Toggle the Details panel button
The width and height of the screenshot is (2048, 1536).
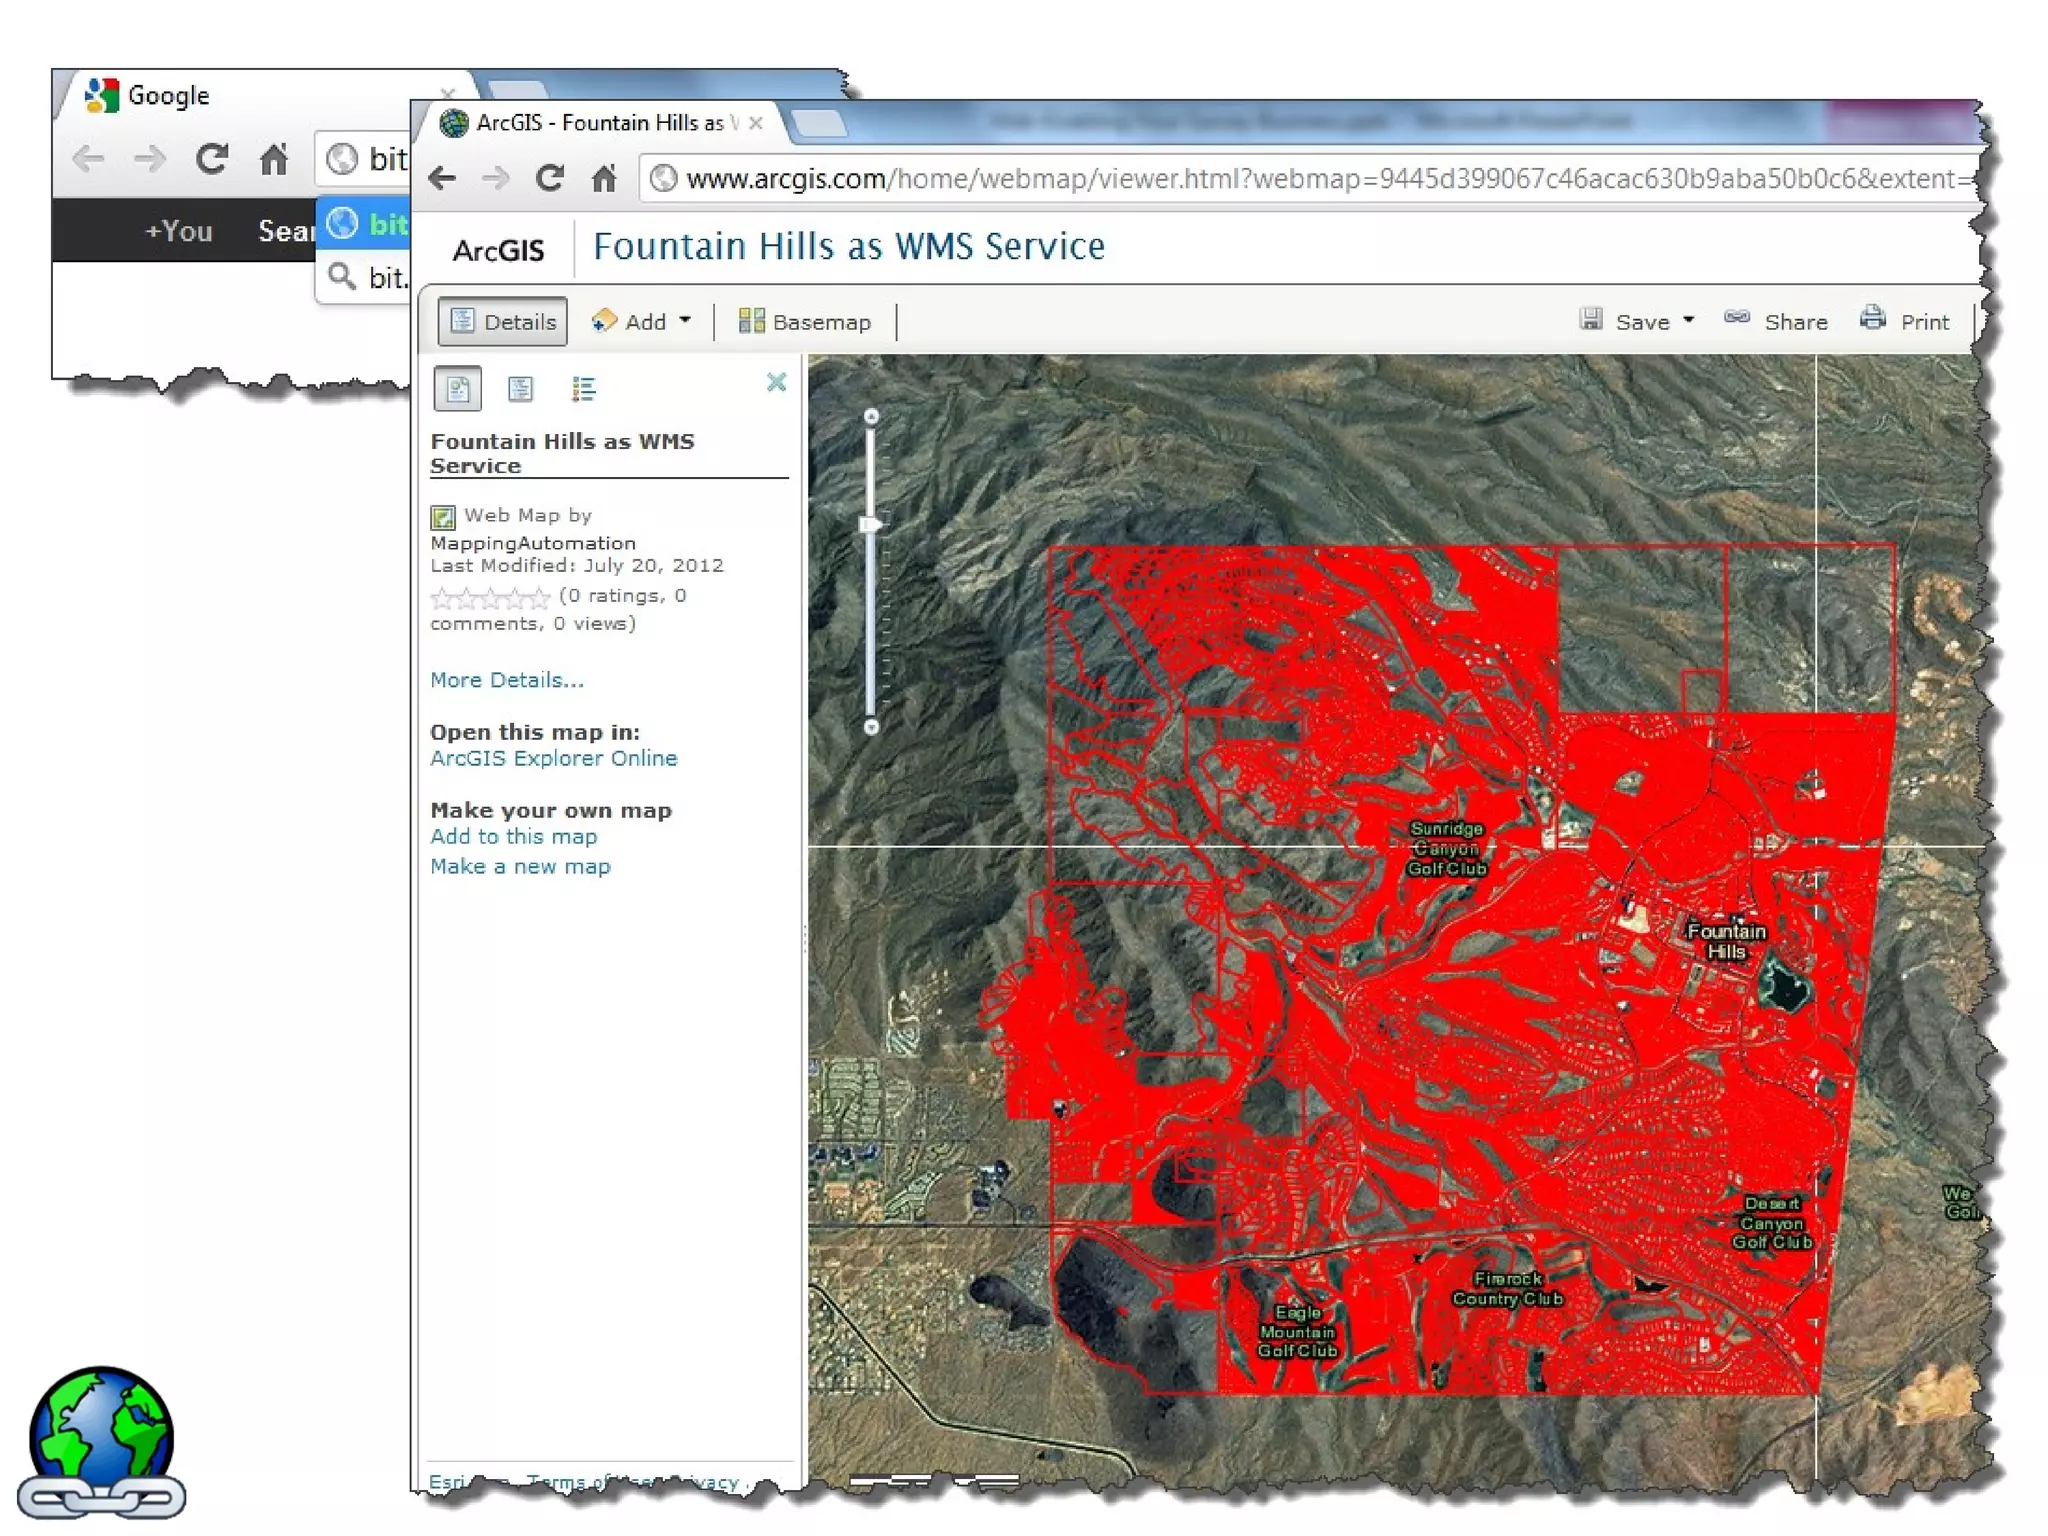502,321
